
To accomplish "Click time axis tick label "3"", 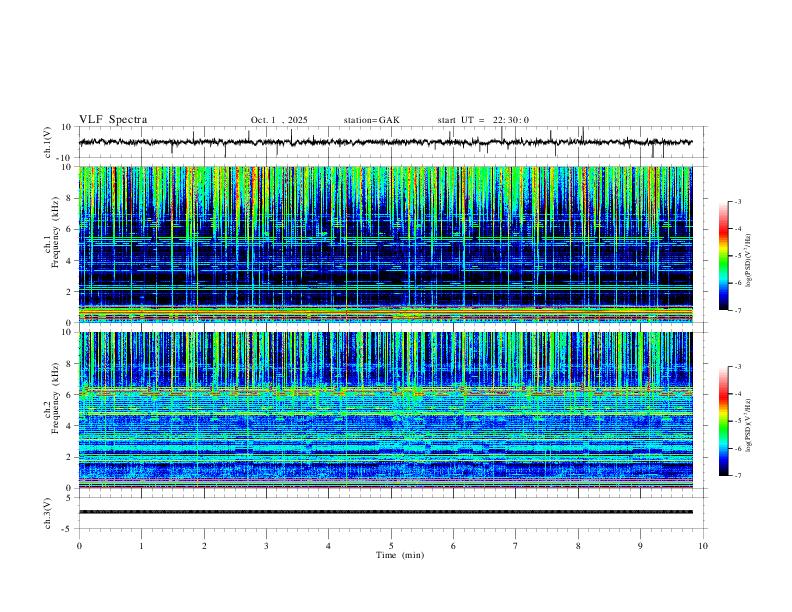I will 266,546.
